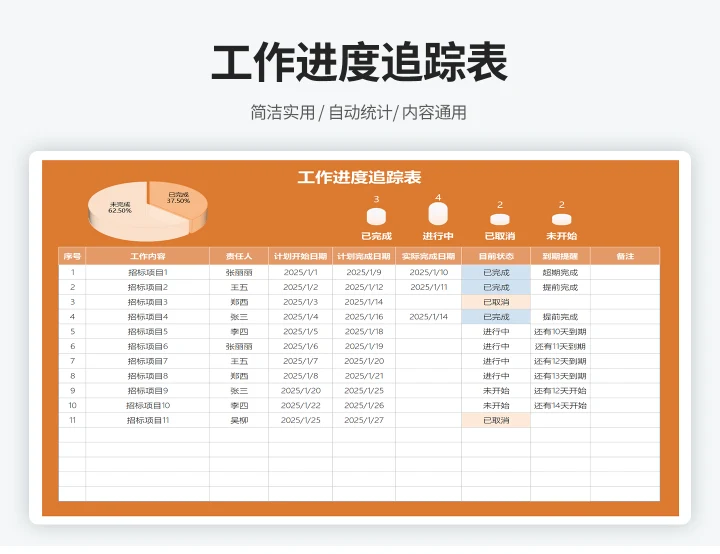Image resolution: width=720 pixels, height=554 pixels.
Task: Click the 已取消 status in 招标项目11 row
Action: tap(496, 420)
